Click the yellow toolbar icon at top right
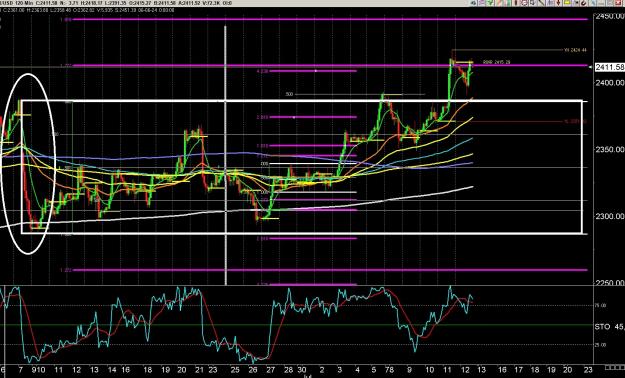625x378 pixels. (x=567, y=3)
